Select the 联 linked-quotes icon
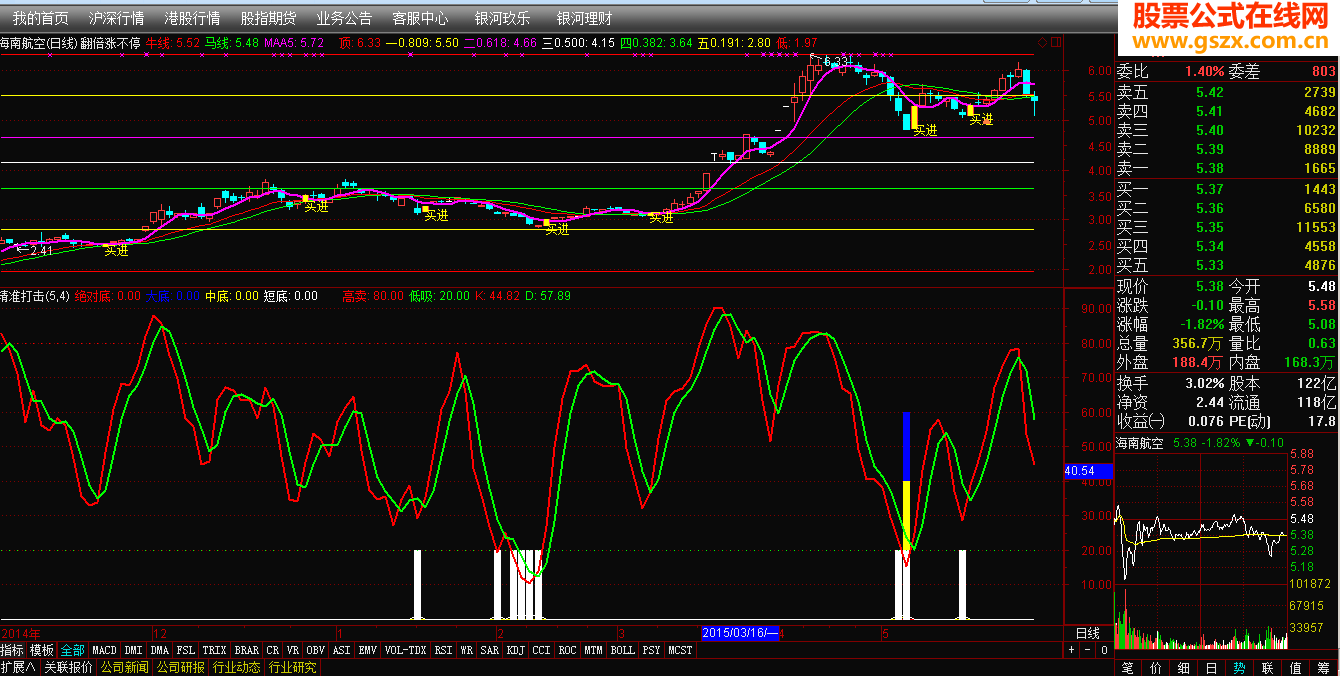Screen dimensions: 1340x676 coord(1267,667)
